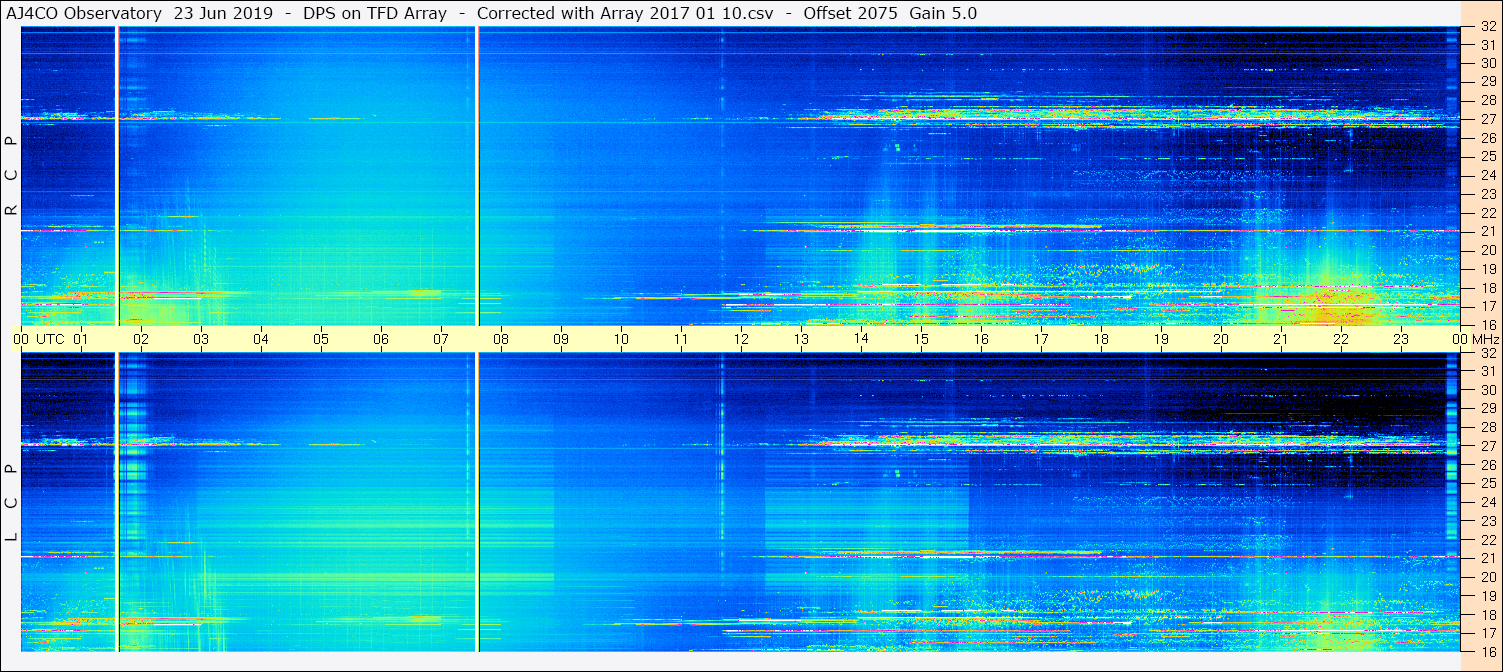1503x672 pixels.
Task: Click the AJ4CO Observatory title text
Action: tap(83, 13)
